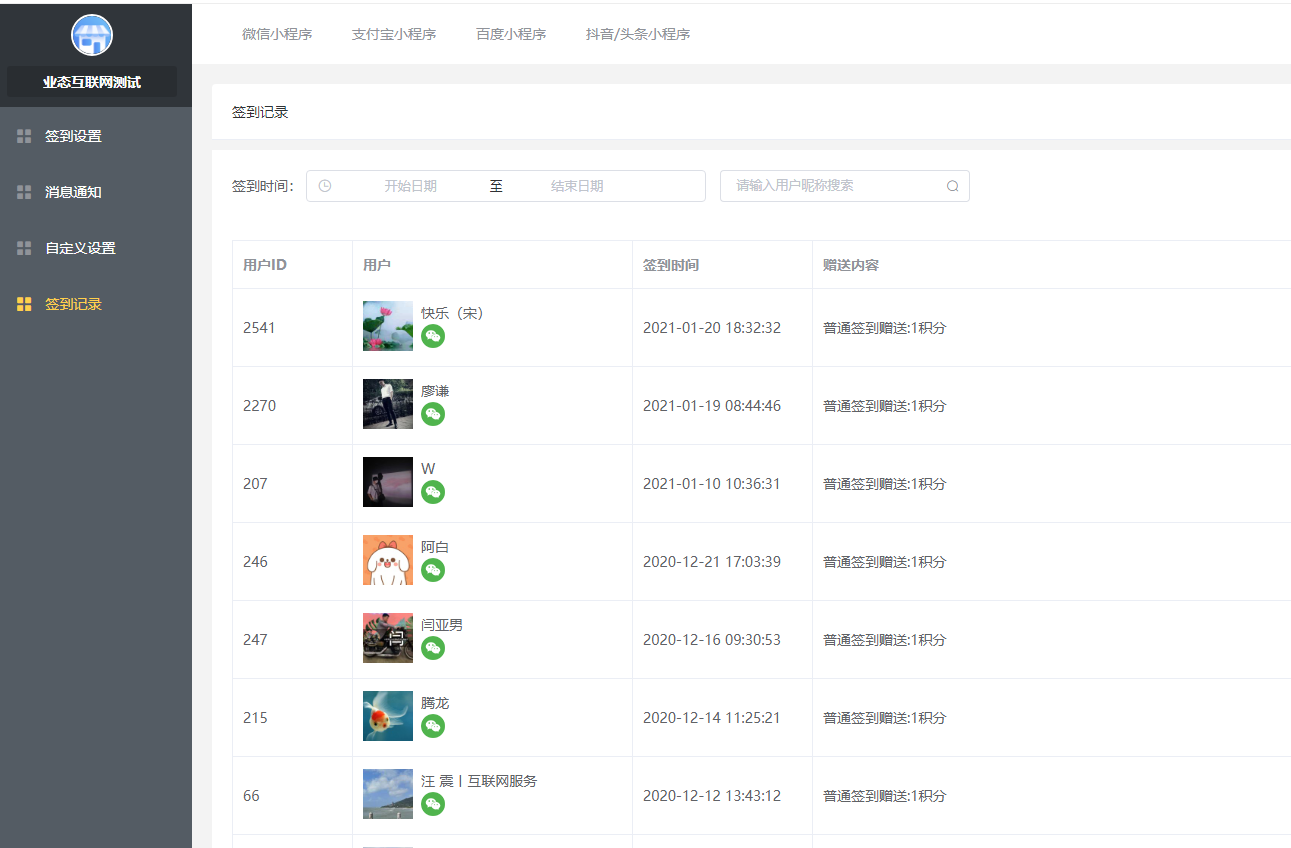This screenshot has width=1291, height=848.
Task: Click the 开始日期 start date field
Action: pyautogui.click(x=410, y=186)
